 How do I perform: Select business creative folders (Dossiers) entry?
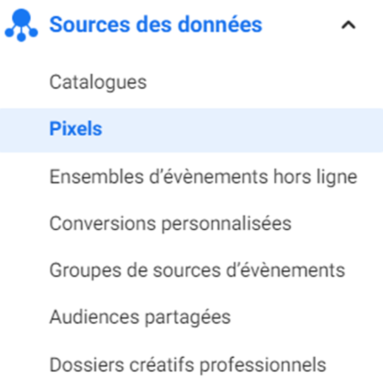[188, 365]
